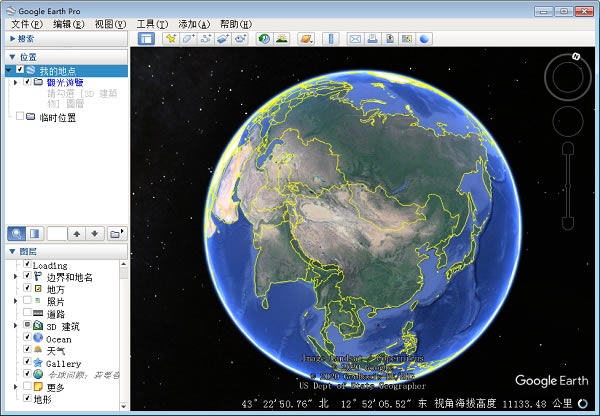The image size is (600, 416).
Task: Select the add polygon tool
Action: pyautogui.click(x=188, y=39)
